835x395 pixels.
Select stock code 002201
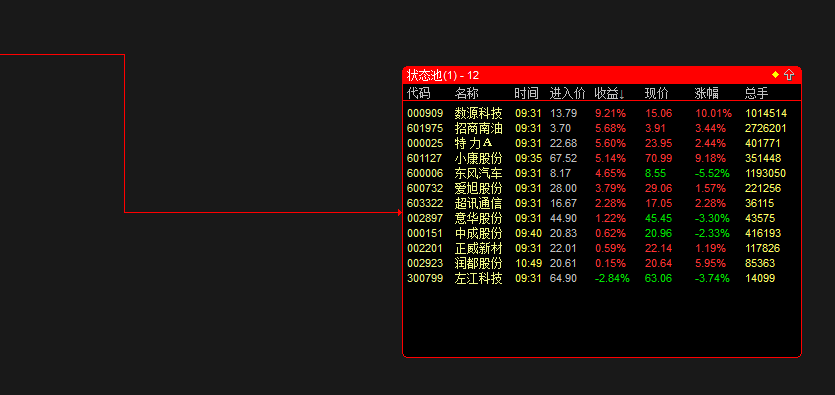click(x=425, y=248)
